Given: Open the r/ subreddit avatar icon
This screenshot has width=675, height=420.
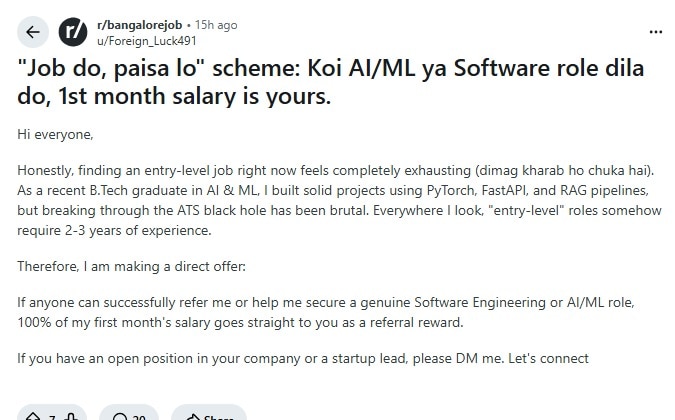Looking at the screenshot, I should click(73, 32).
